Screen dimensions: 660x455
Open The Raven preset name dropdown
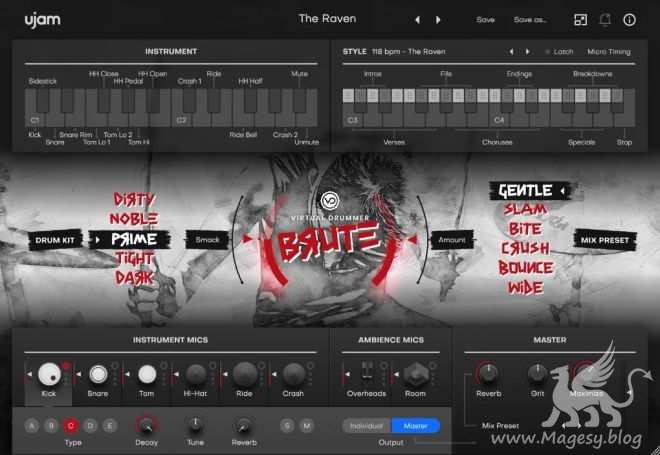tap(327, 19)
